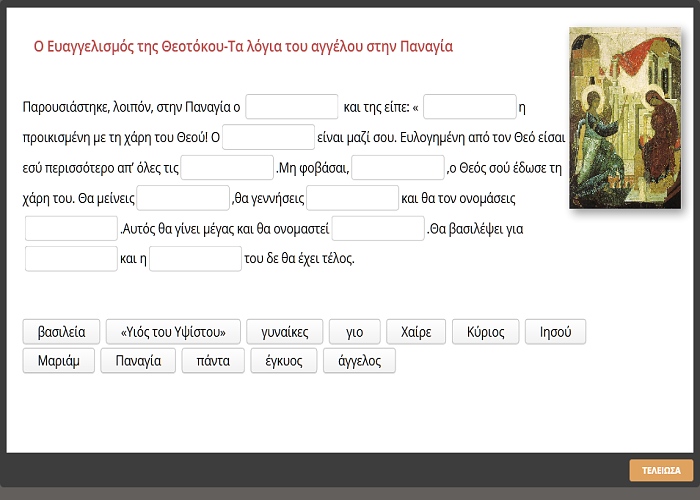Select the blank after 'Μη φοβάσαι,'

(x=397, y=167)
